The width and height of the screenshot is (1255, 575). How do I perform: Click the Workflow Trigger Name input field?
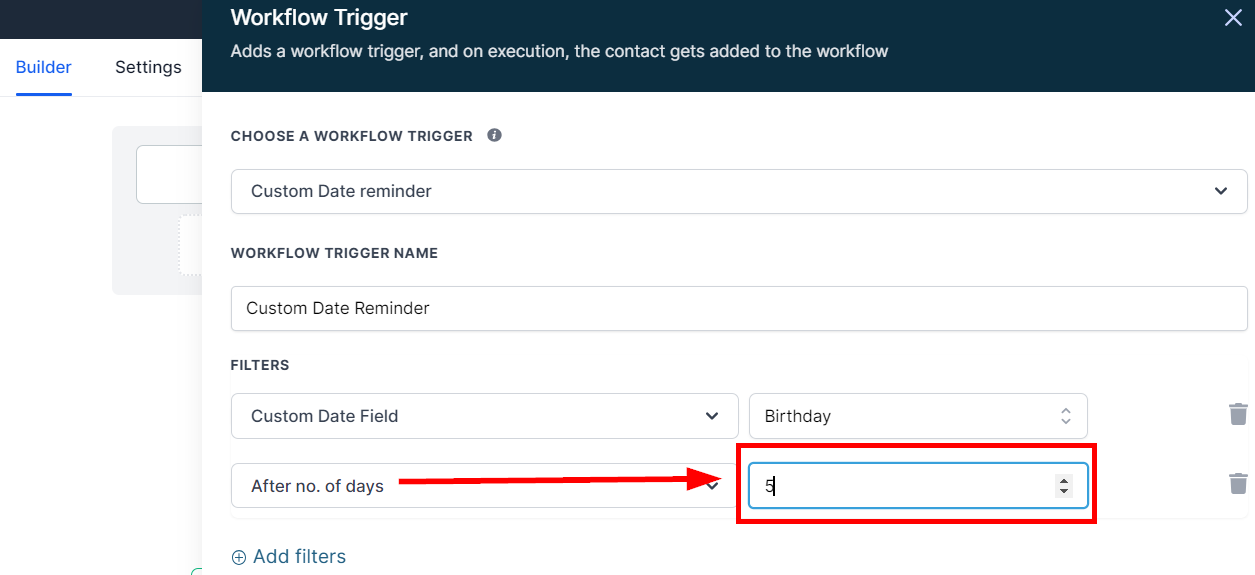coord(738,308)
